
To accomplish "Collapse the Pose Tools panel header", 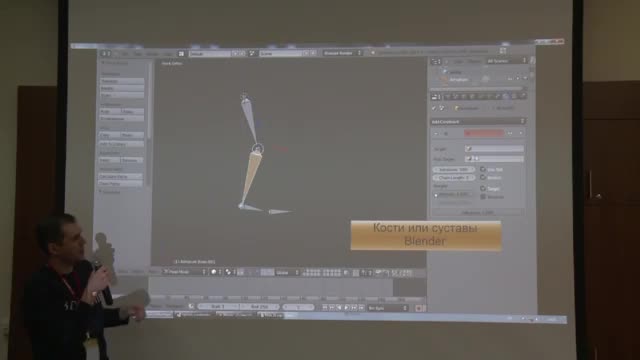I will 114,63.
